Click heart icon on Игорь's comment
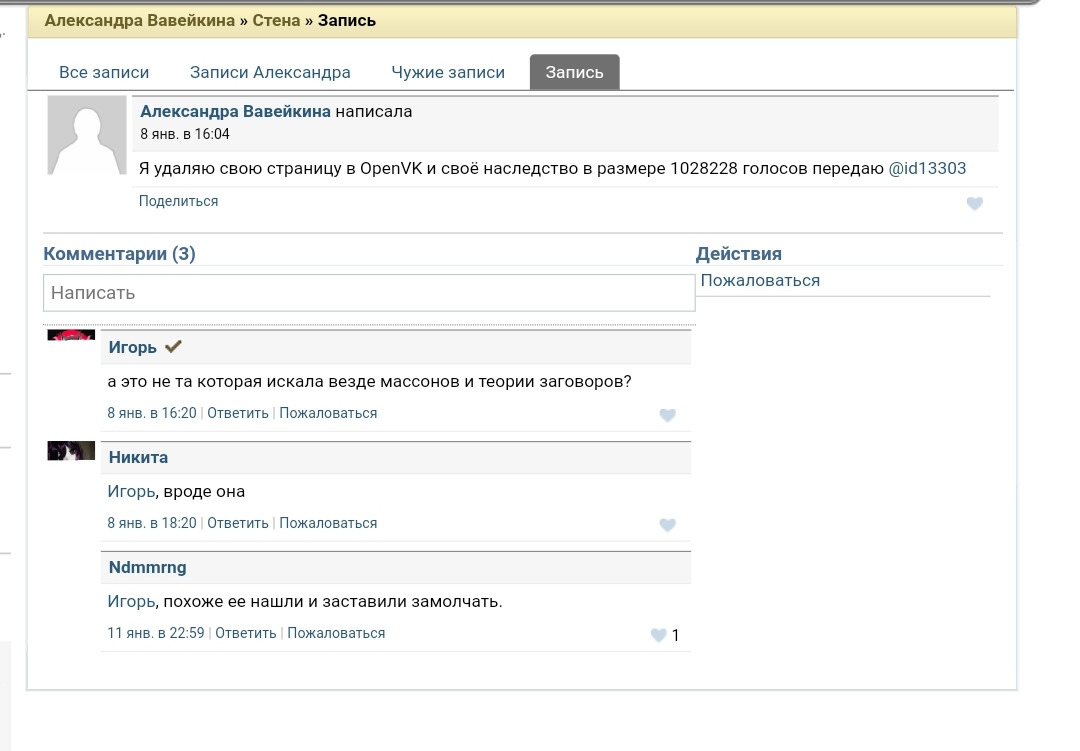Image resolution: width=1080 pixels, height=751 pixels. (667, 415)
